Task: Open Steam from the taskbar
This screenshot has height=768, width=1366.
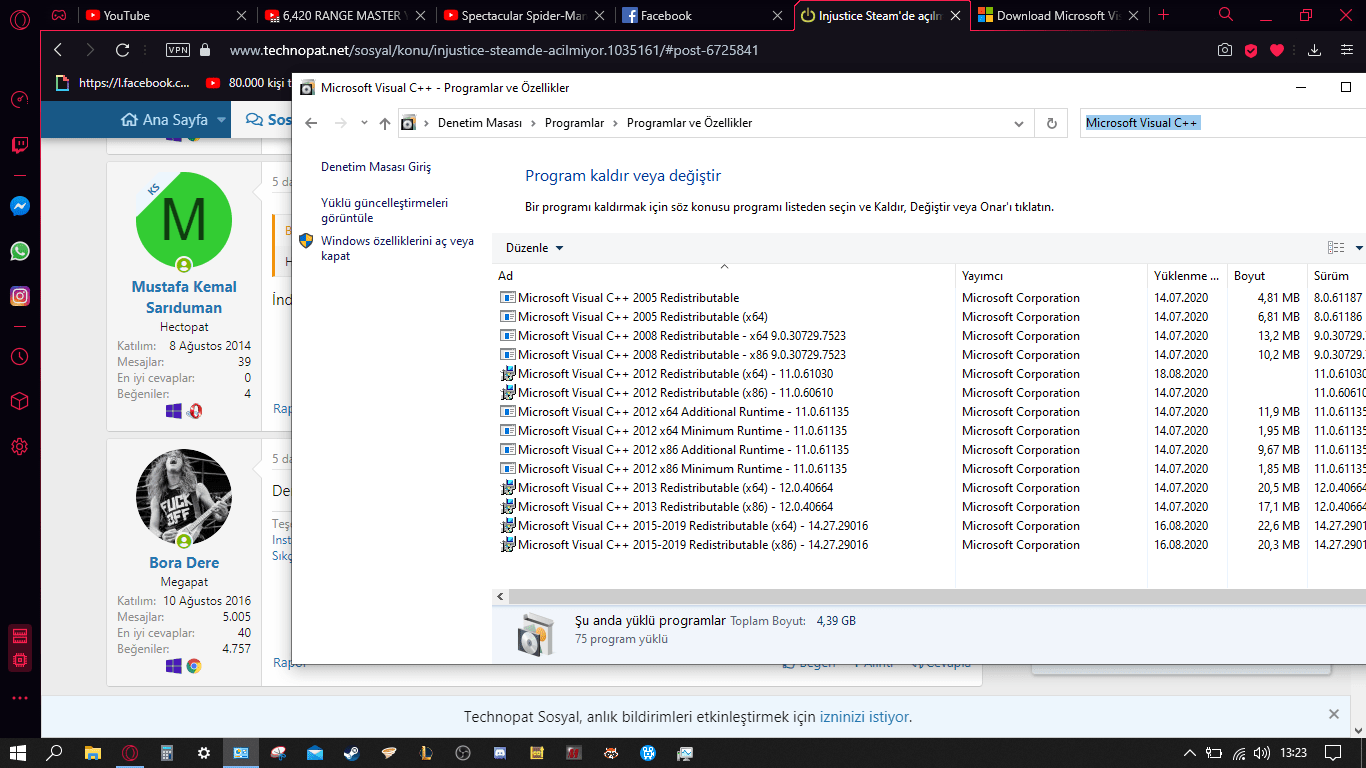Action: tap(353, 752)
